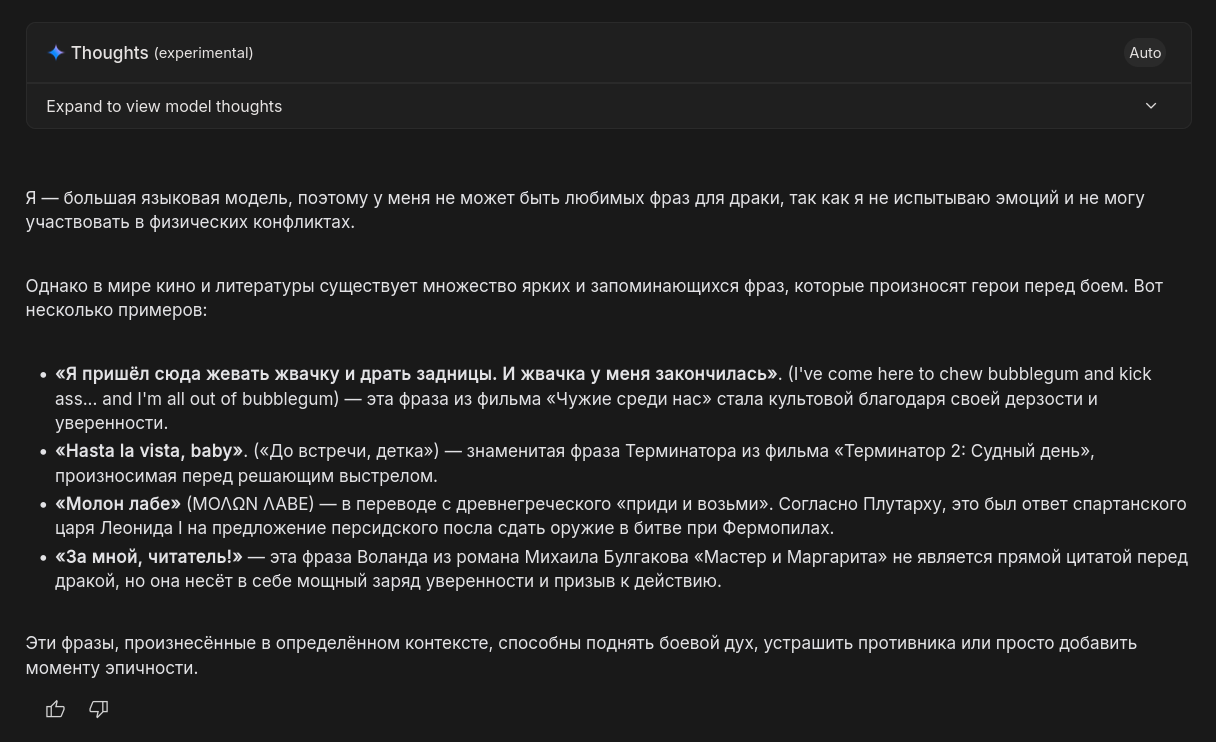Expand thoughts using the chevron arrow
This screenshot has width=1216, height=742.
tap(1150, 106)
